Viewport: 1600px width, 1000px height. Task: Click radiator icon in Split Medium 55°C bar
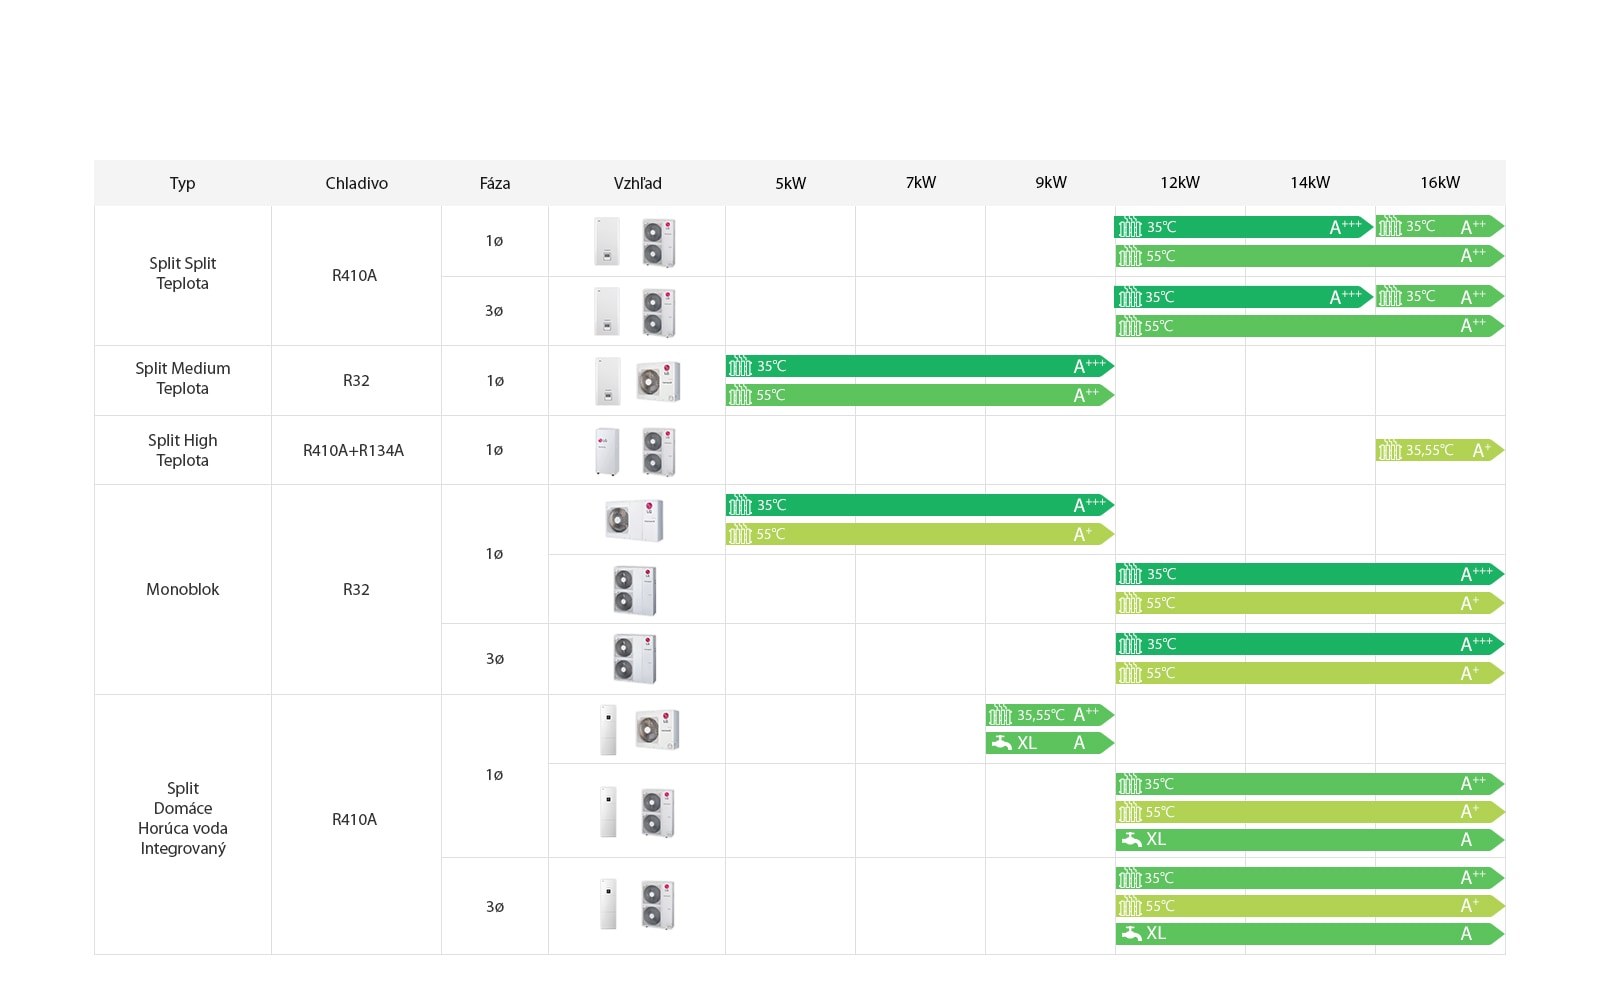pos(740,396)
